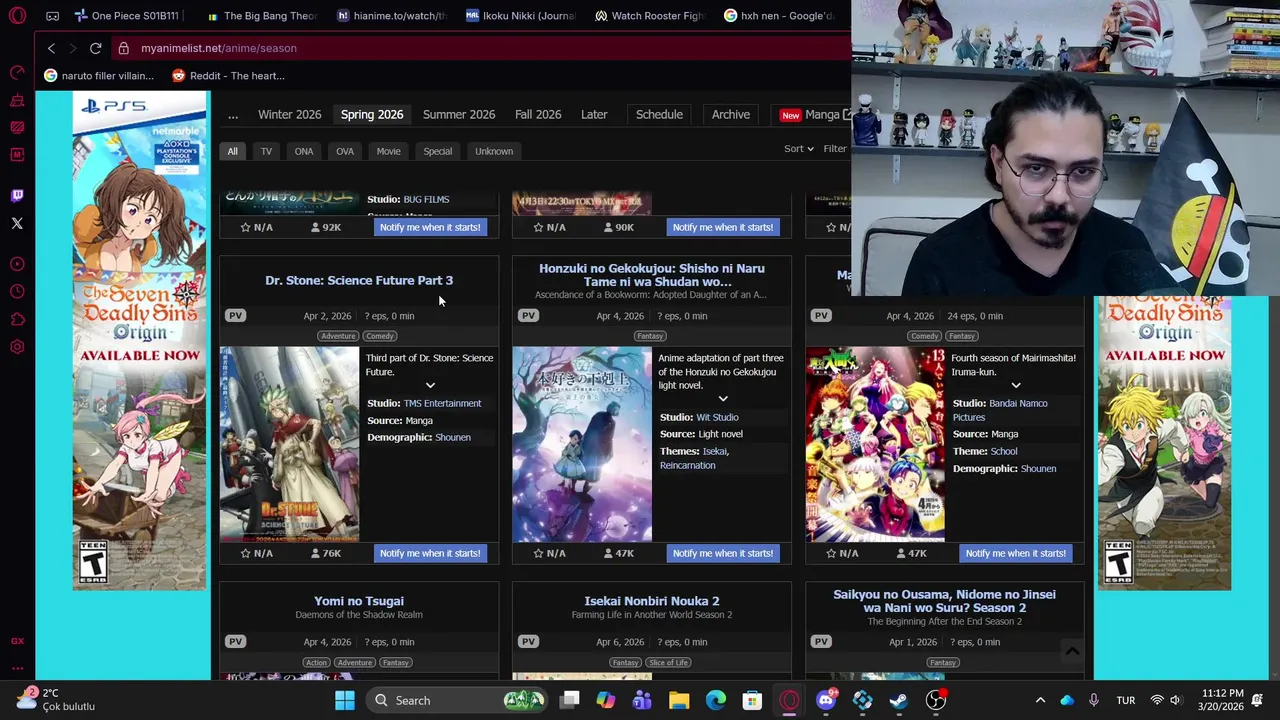Open the tab islands workspace icon
Image resolution: width=1280 pixels, height=720 pixels.
tap(52, 16)
